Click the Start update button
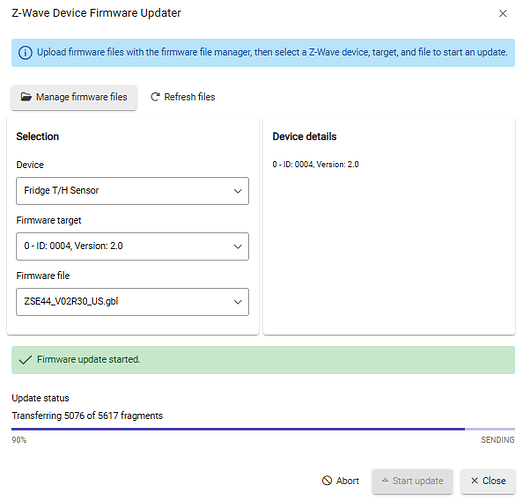This screenshot has width=522, height=500. point(412,481)
